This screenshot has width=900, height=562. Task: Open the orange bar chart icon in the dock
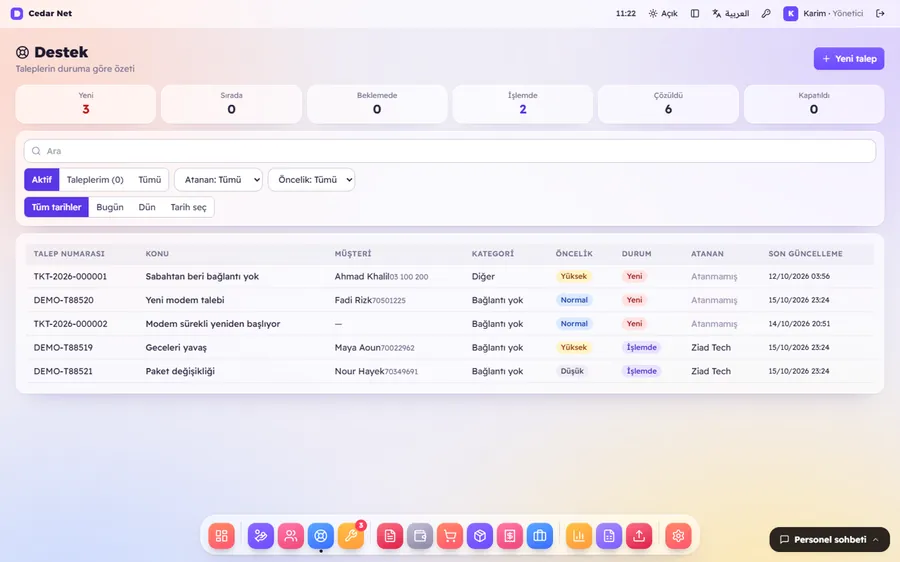point(579,536)
